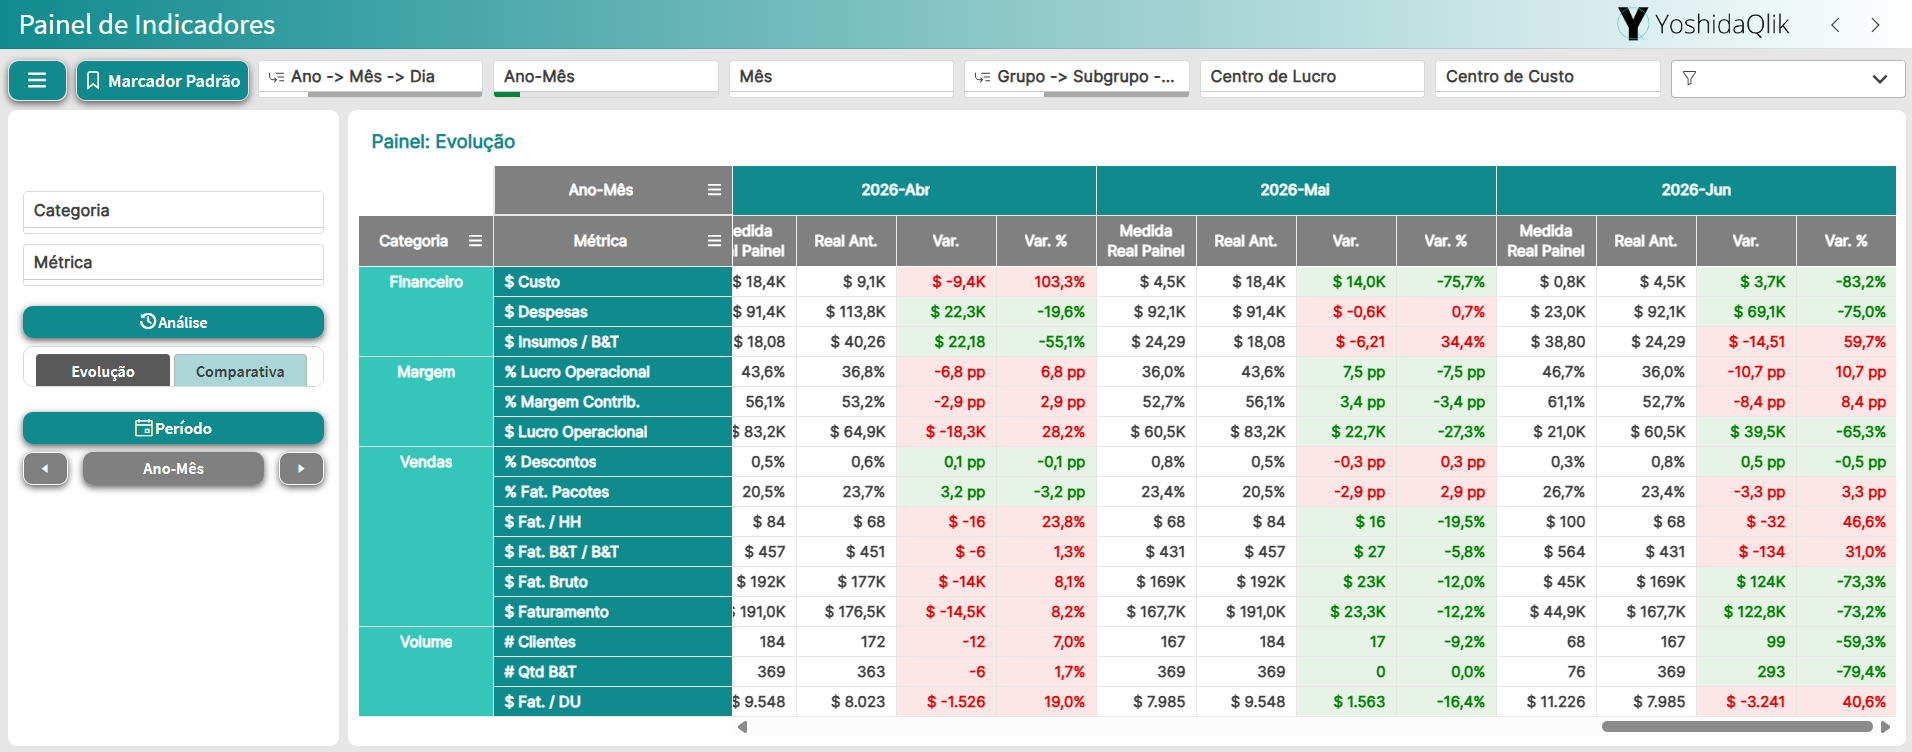The image size is (1912, 752).
Task: Open the Ano-Mês column header menu icon
Action: [714, 190]
